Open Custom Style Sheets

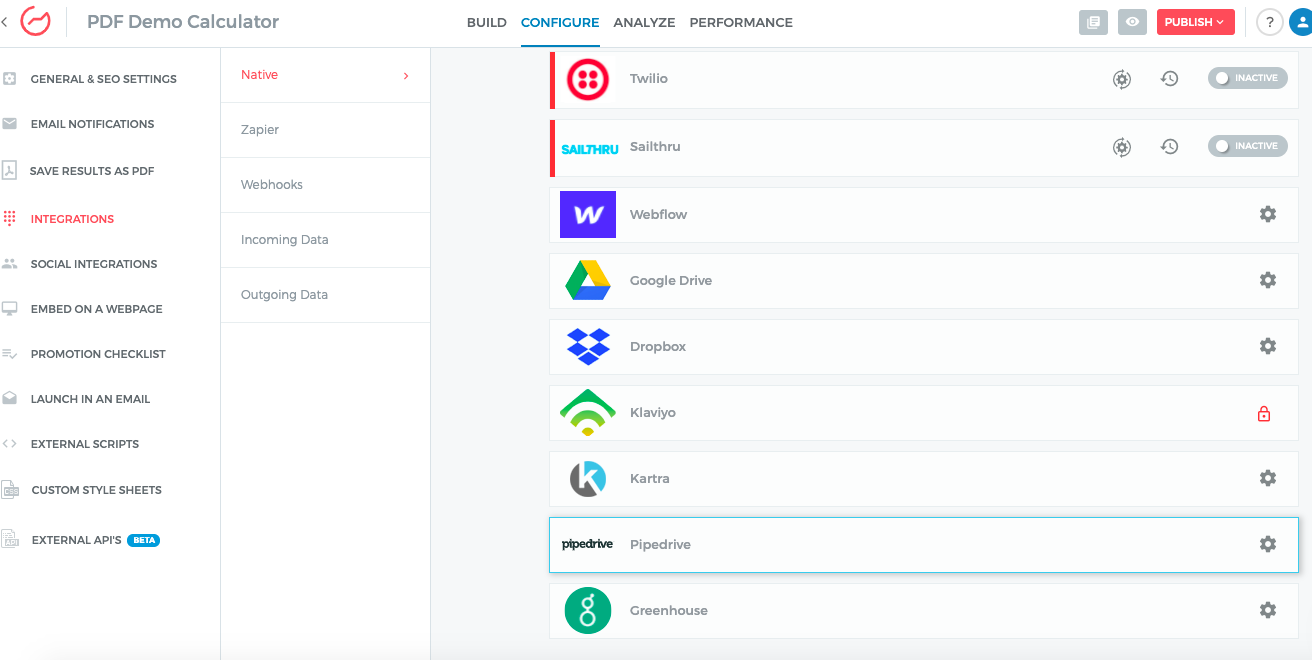click(x=96, y=490)
